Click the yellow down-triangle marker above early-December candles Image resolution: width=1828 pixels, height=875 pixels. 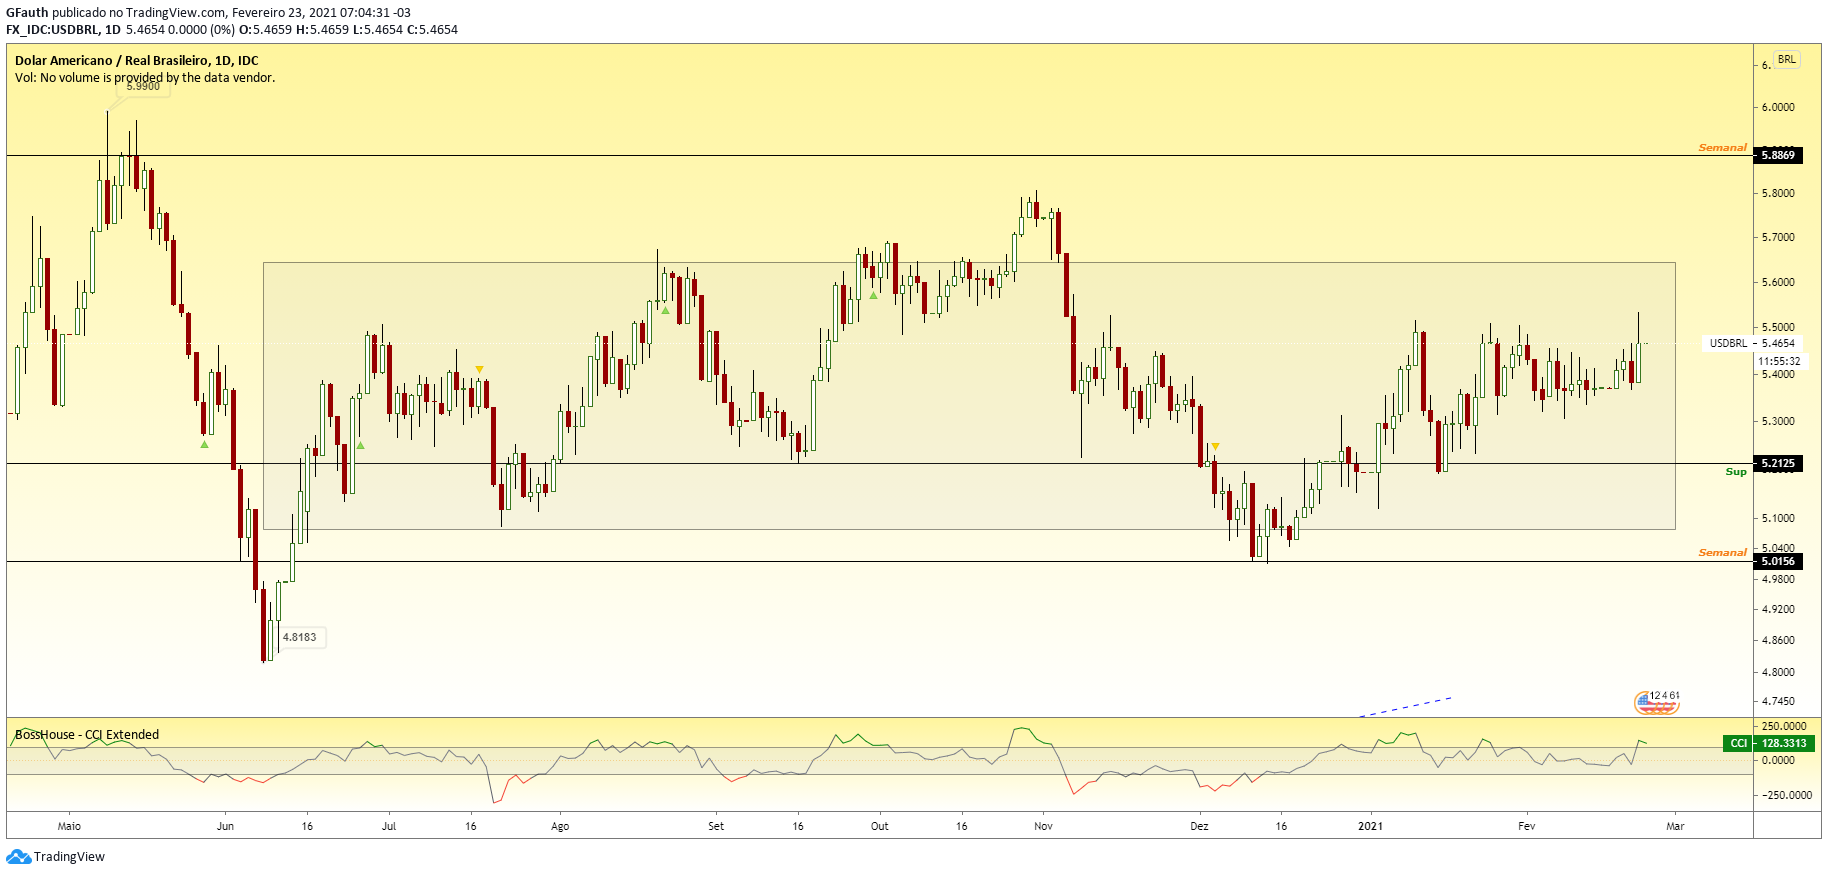pos(1215,446)
